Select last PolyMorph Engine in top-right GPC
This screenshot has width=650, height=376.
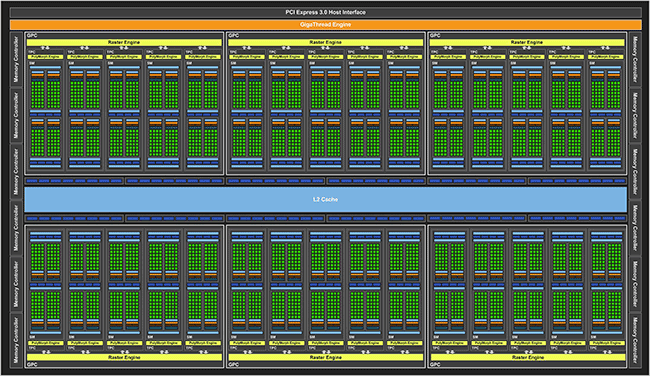[606, 57]
